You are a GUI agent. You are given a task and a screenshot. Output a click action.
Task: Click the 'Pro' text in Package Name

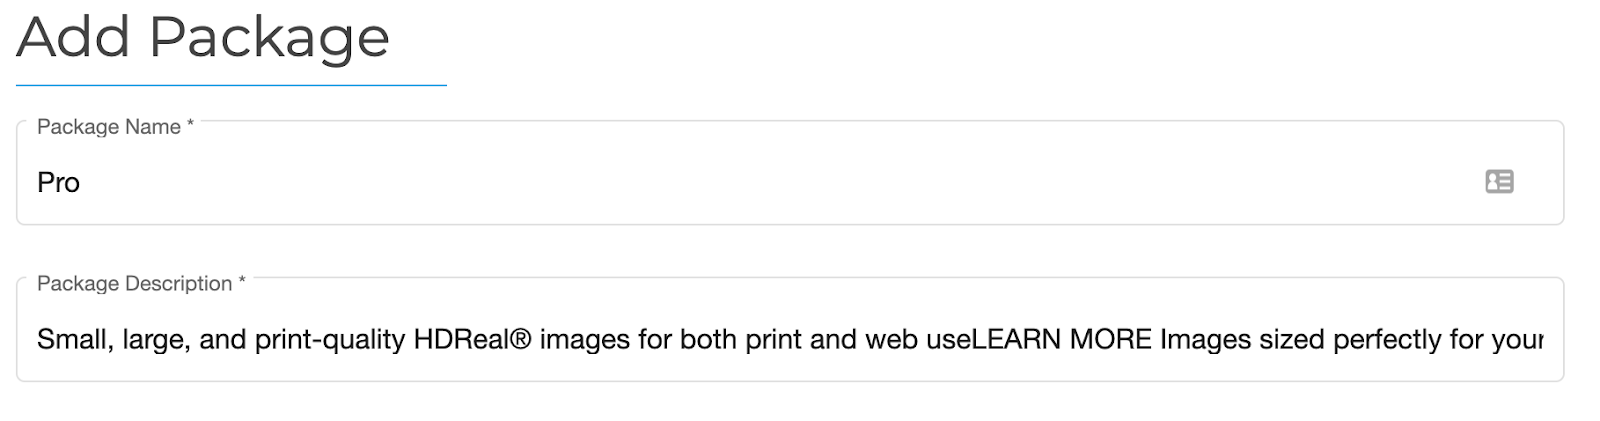(58, 182)
